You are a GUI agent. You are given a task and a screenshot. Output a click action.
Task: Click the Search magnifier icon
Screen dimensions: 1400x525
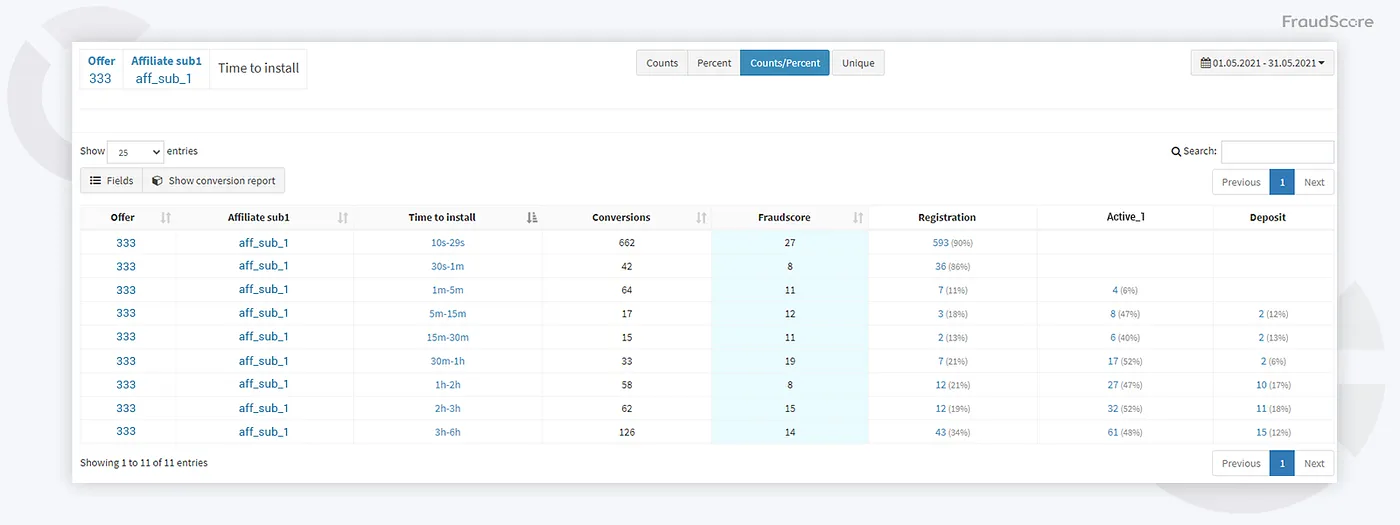(1176, 152)
